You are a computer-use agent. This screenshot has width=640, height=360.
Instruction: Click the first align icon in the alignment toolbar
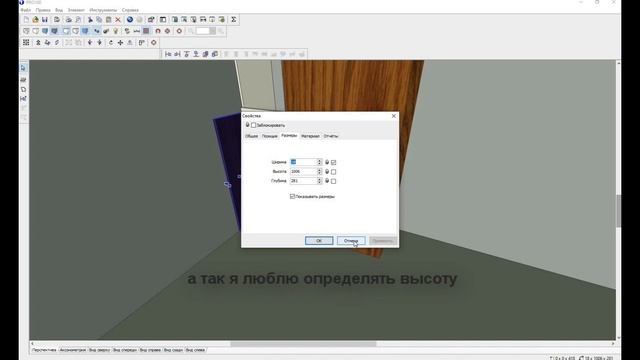[x=168, y=54]
